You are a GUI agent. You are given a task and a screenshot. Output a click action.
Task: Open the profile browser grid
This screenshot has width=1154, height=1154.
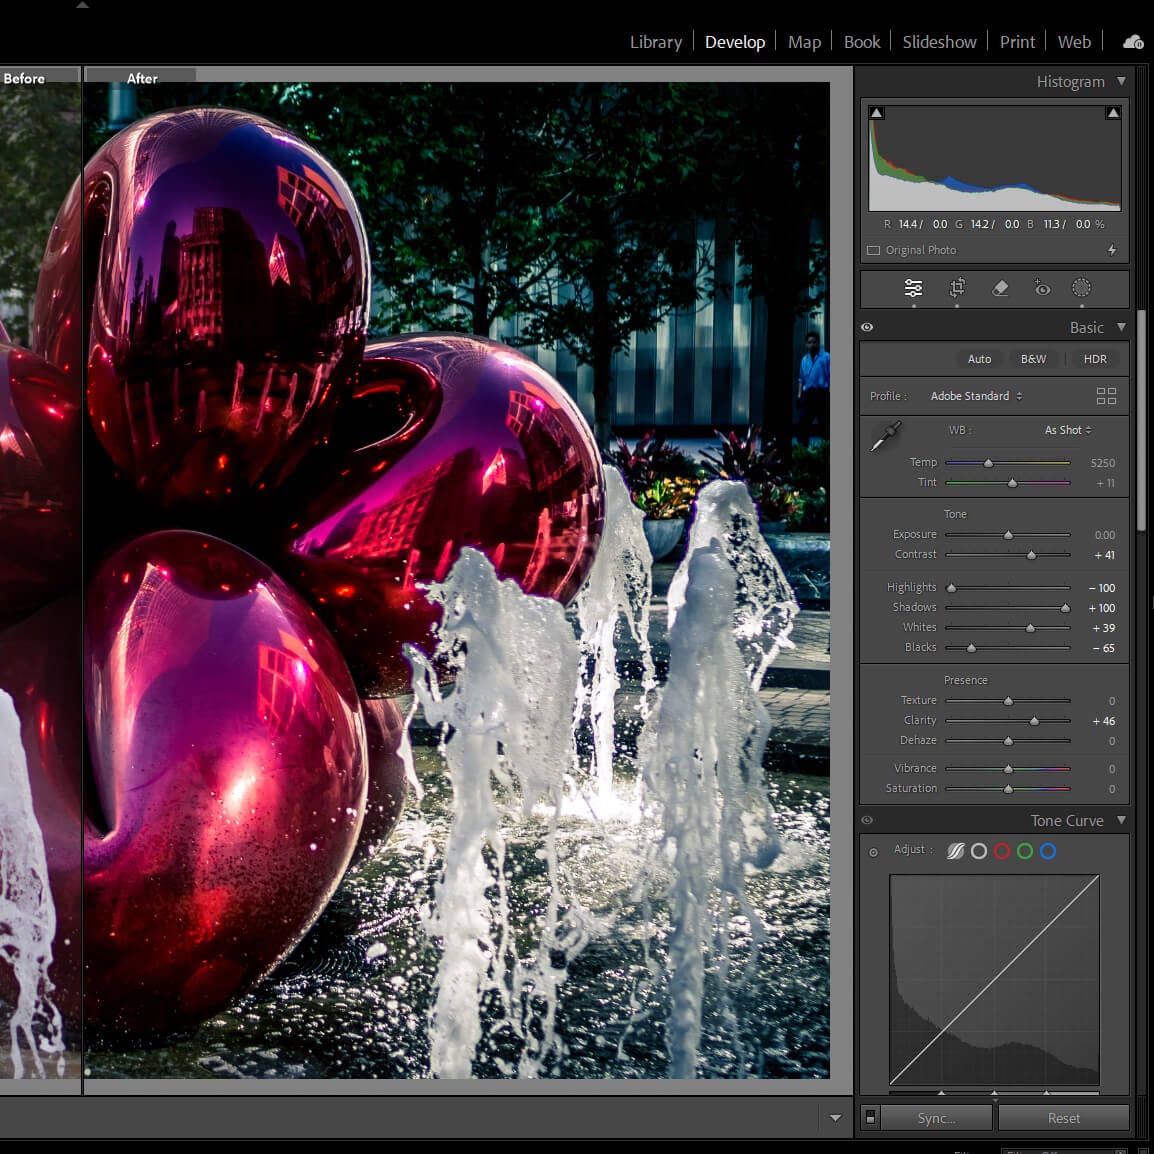[1106, 396]
